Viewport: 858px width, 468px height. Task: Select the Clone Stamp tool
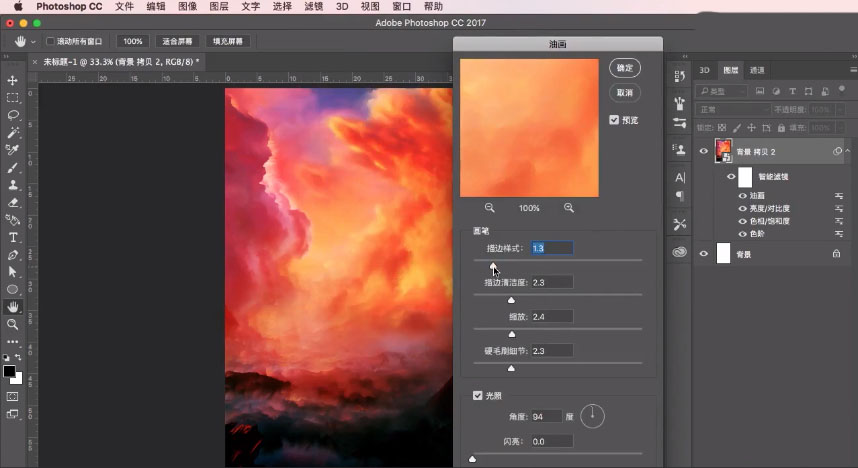(x=13, y=185)
